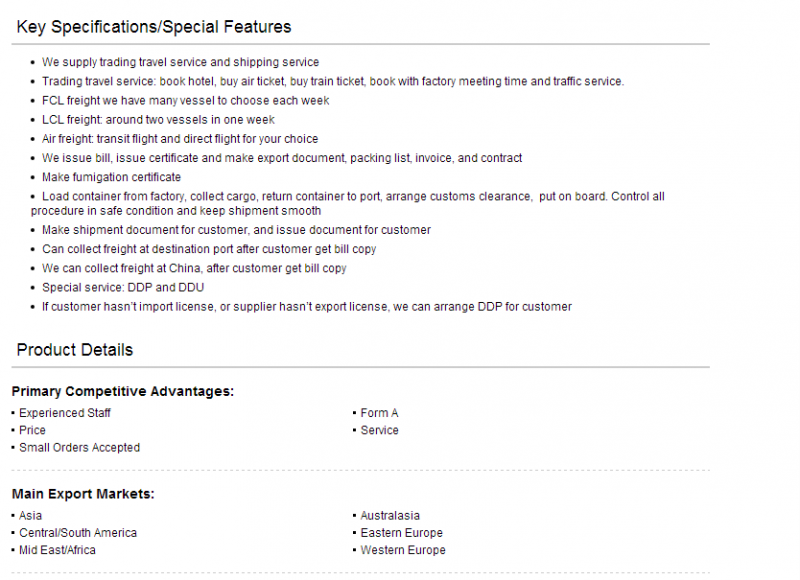Click the LCL freight bullet text
800x580 pixels.
[158, 120]
